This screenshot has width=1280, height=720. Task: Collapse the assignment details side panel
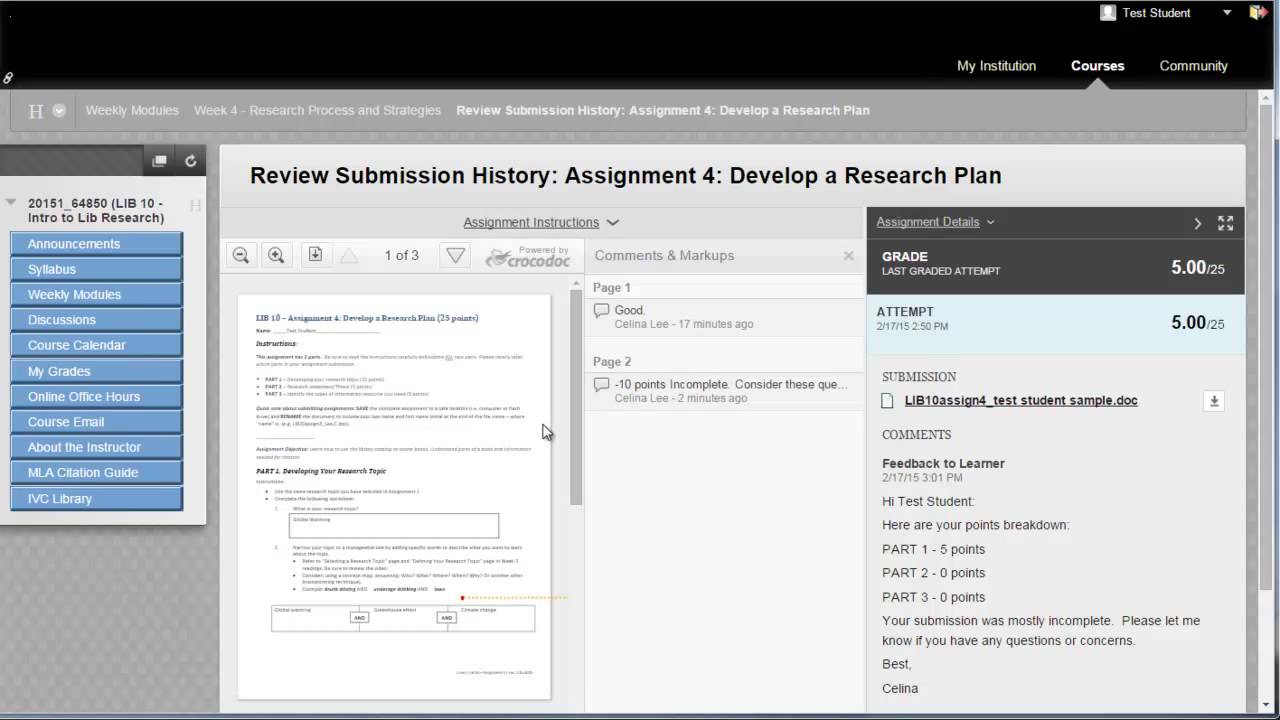pos(1197,223)
